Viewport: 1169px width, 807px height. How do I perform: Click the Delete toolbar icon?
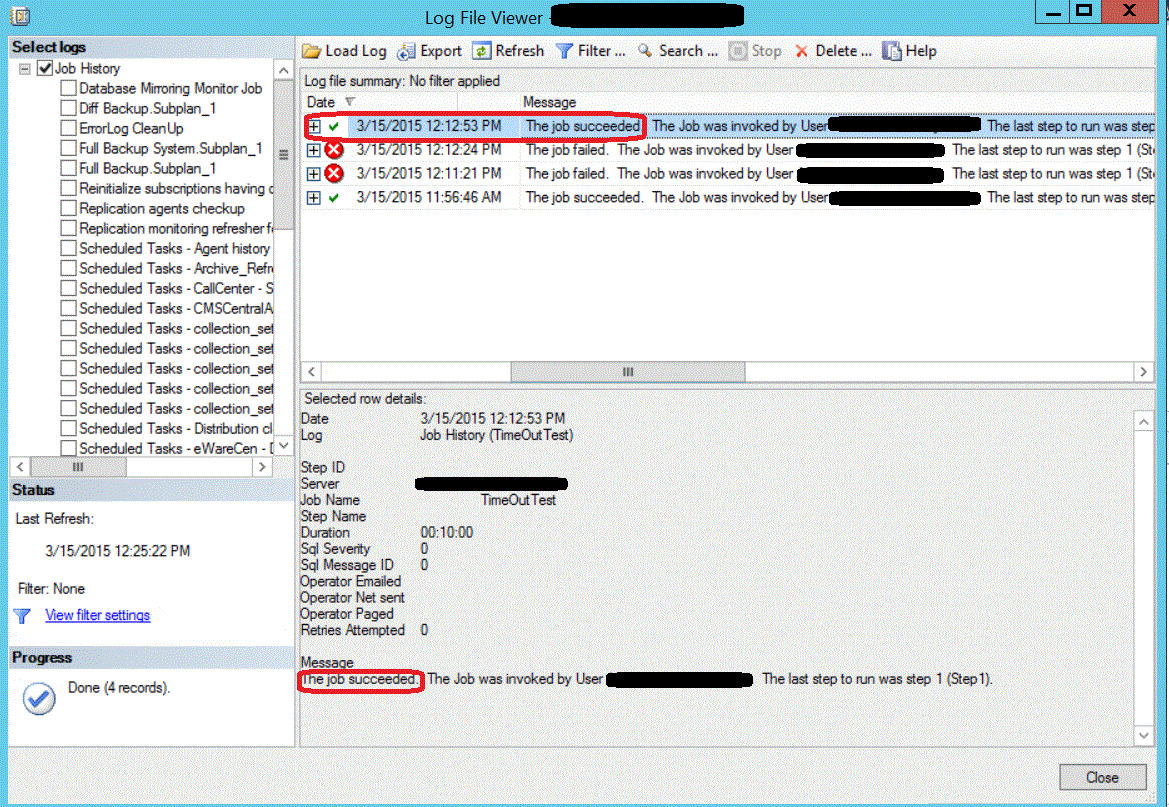coord(802,51)
